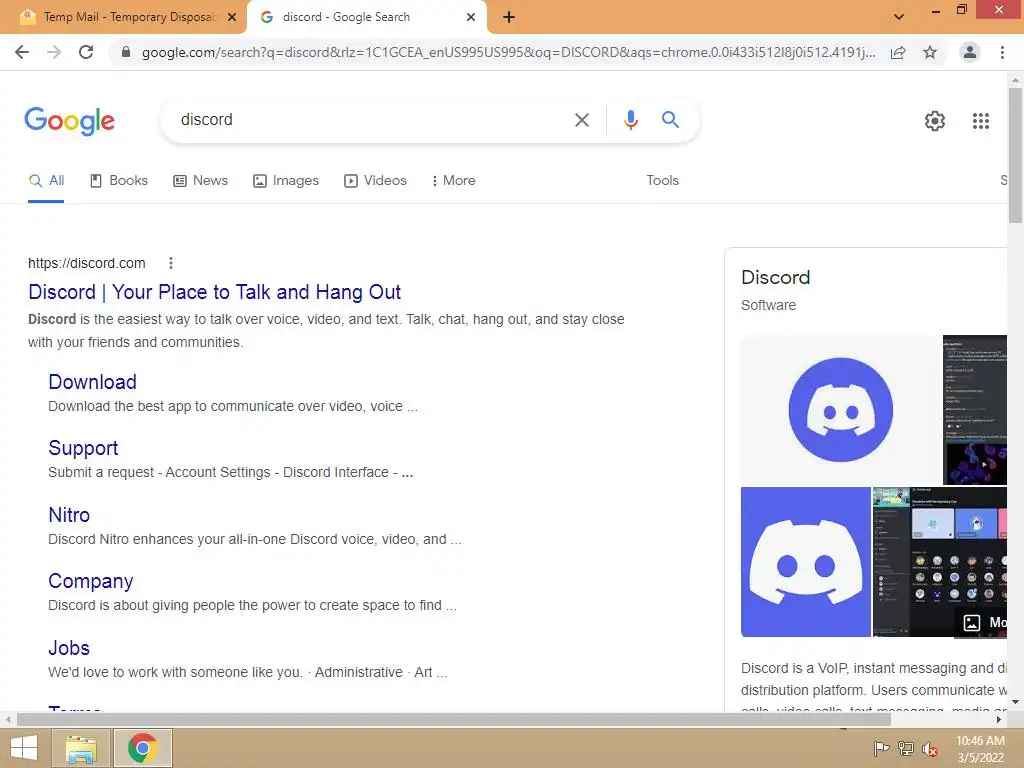This screenshot has height=768, width=1024.
Task: Click the https://discord.com URL text
Action: [x=87, y=263]
